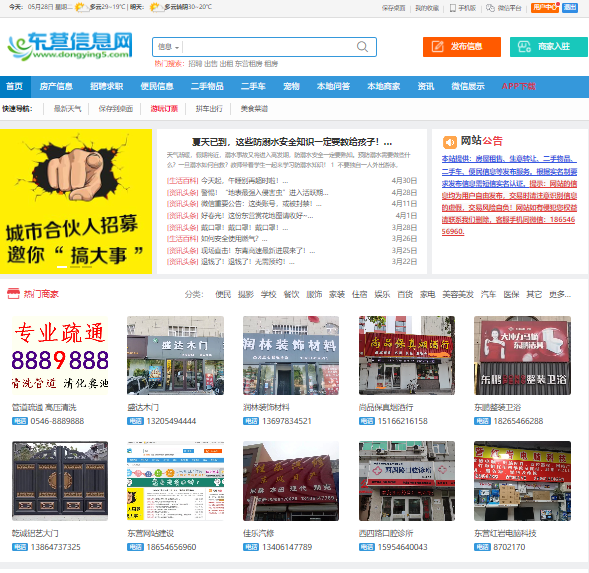Click the 游玩订票 quick nav link
Image resolution: width=589 pixels, height=573 pixels.
(164, 109)
